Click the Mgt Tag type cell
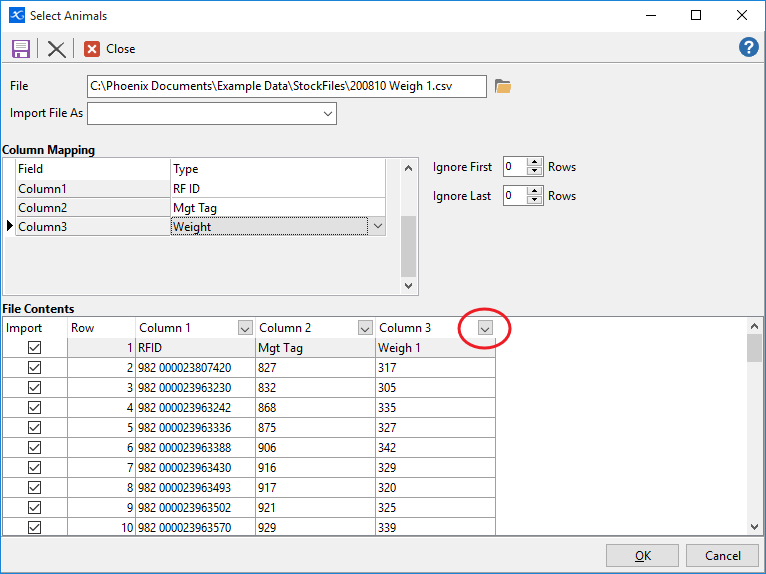This screenshot has width=766, height=574. 277,208
